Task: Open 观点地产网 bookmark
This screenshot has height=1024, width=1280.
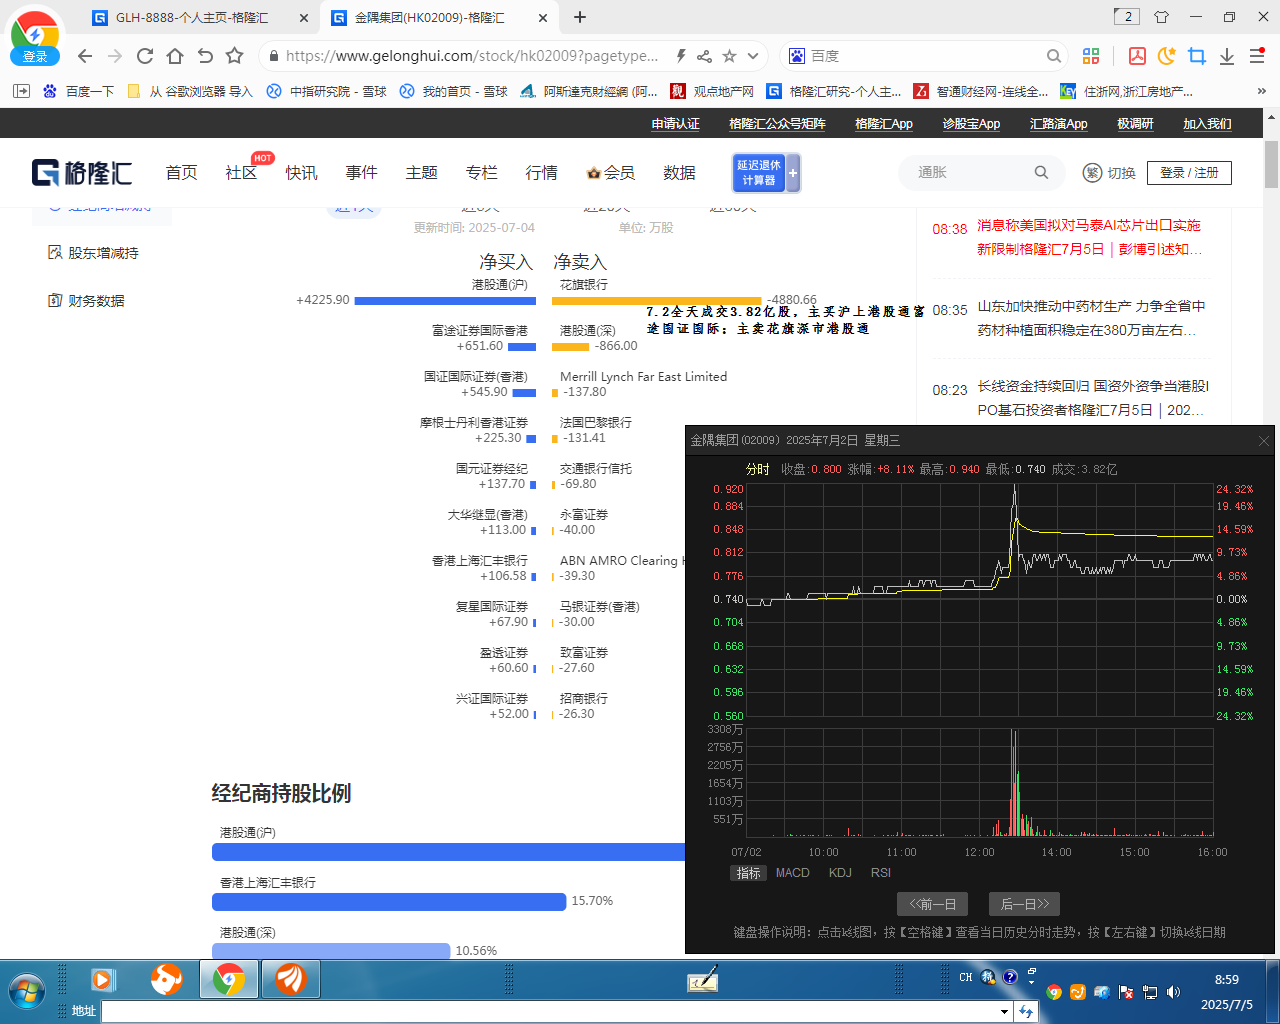Action: click(x=713, y=91)
